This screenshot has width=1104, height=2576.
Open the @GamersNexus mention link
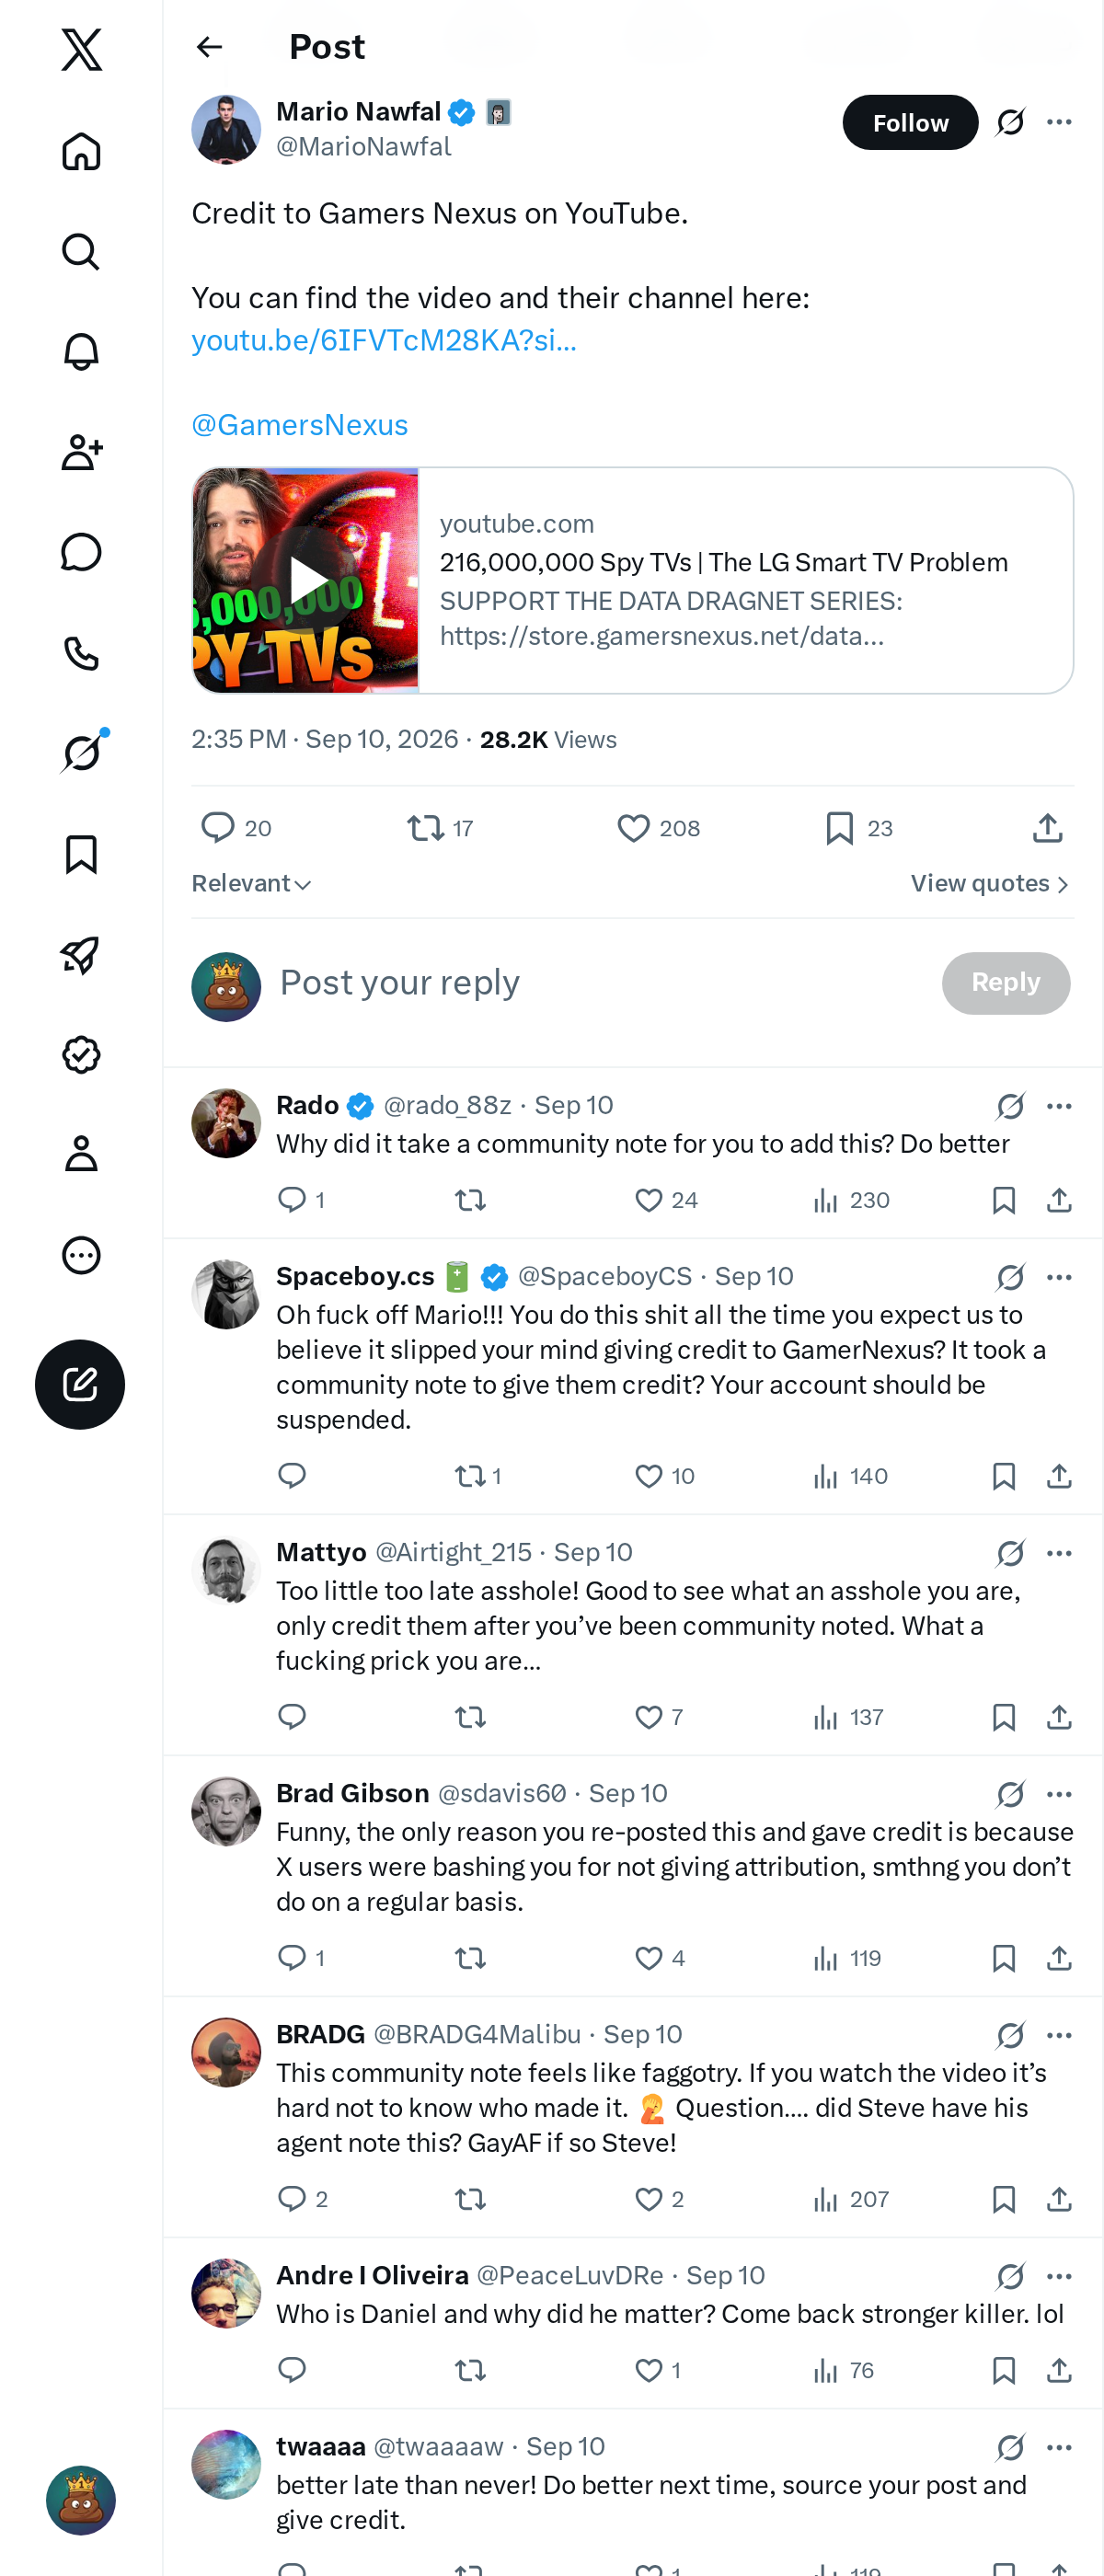coord(299,425)
